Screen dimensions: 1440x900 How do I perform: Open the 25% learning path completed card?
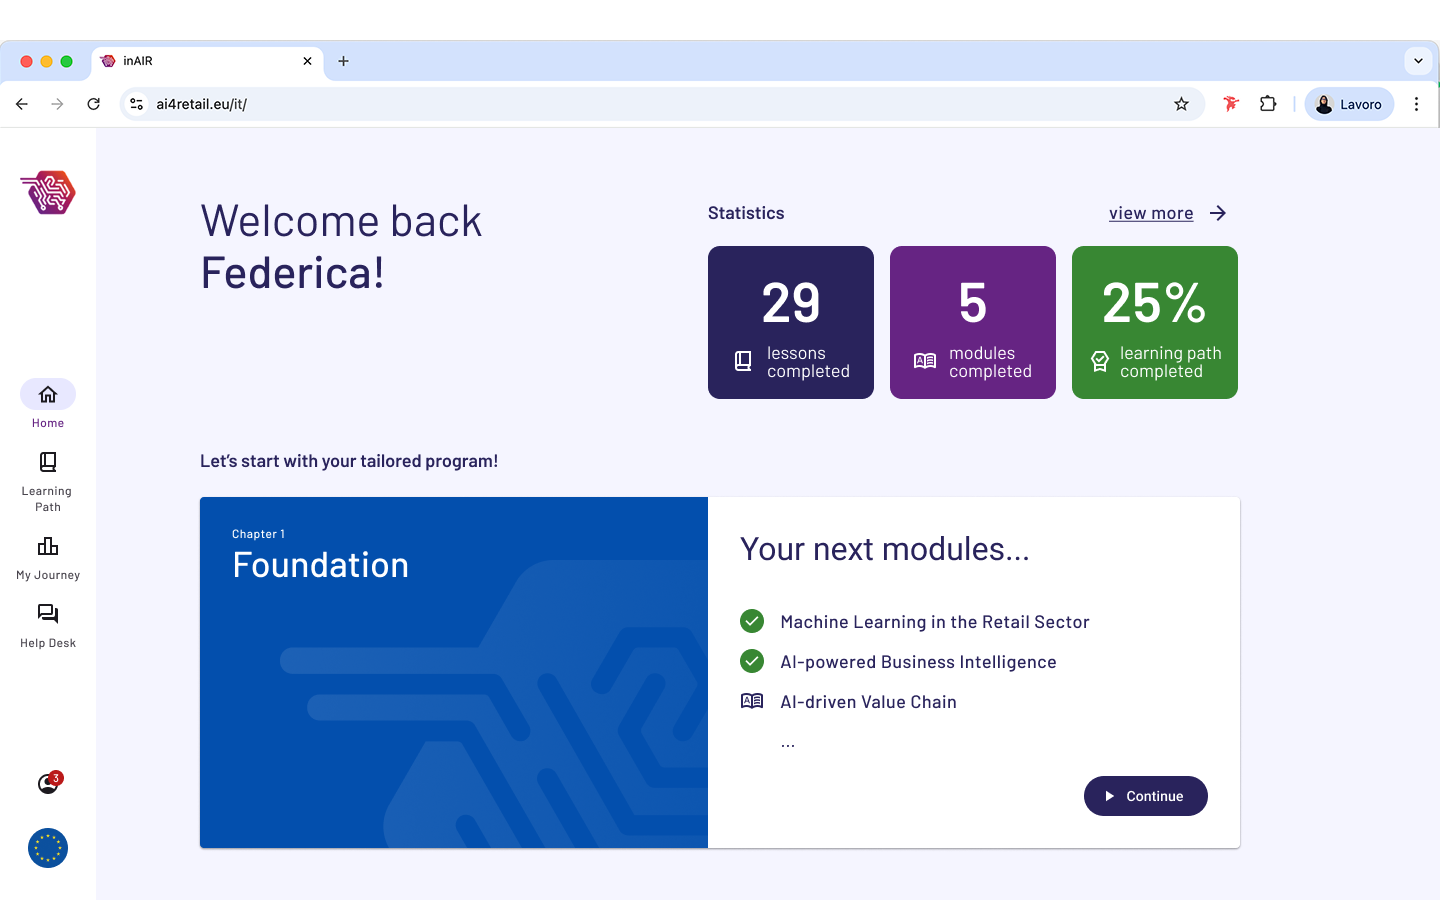tap(1155, 322)
